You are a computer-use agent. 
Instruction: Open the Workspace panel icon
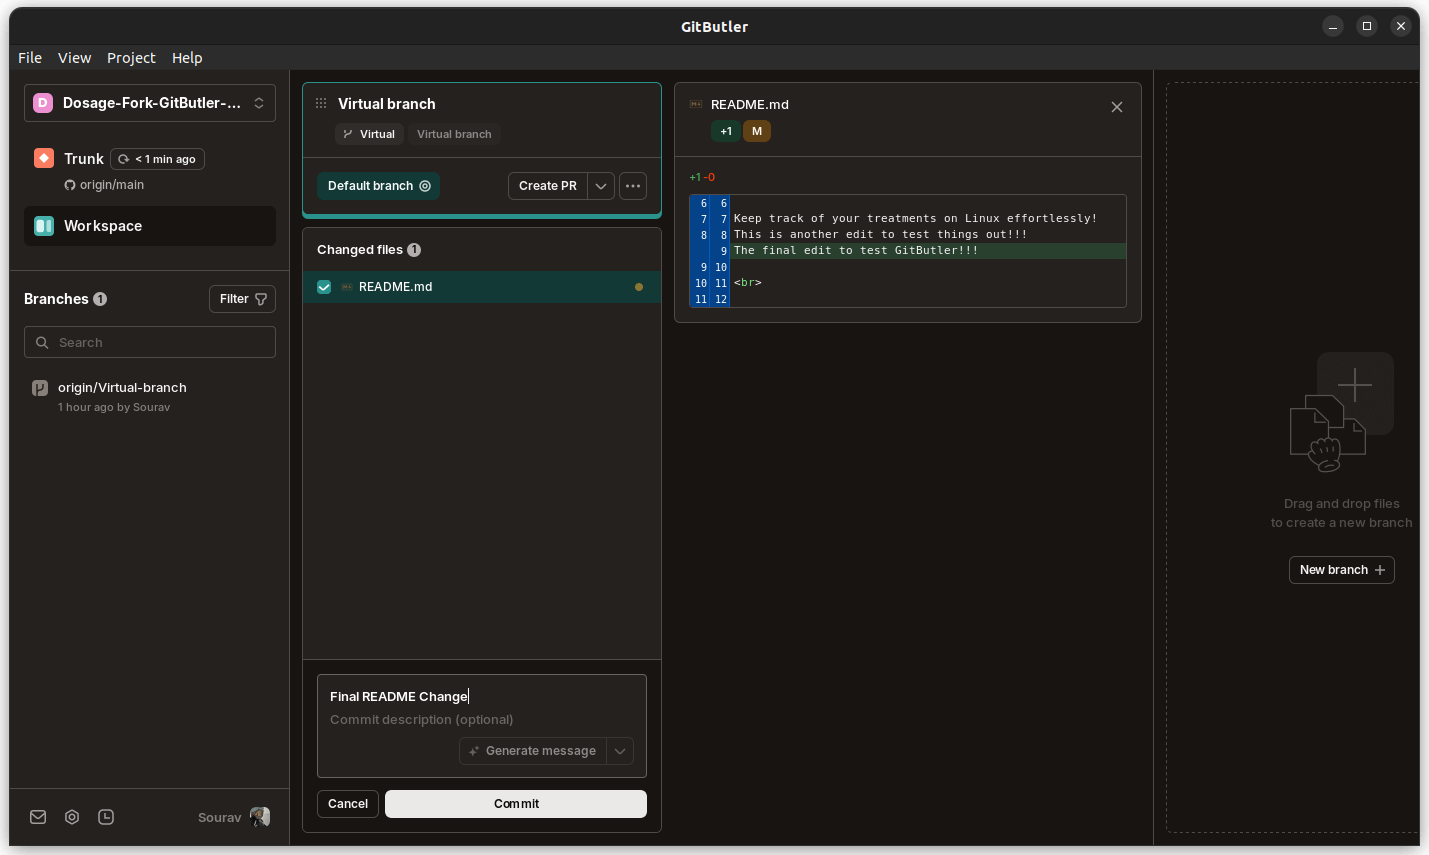(43, 225)
